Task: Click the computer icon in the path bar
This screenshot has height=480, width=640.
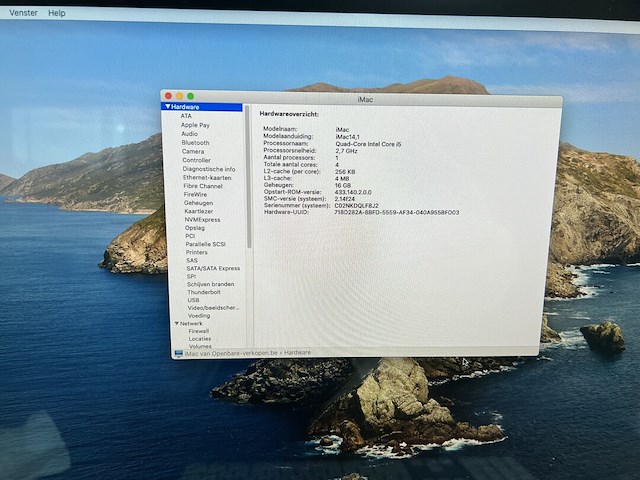Action: tap(179, 353)
